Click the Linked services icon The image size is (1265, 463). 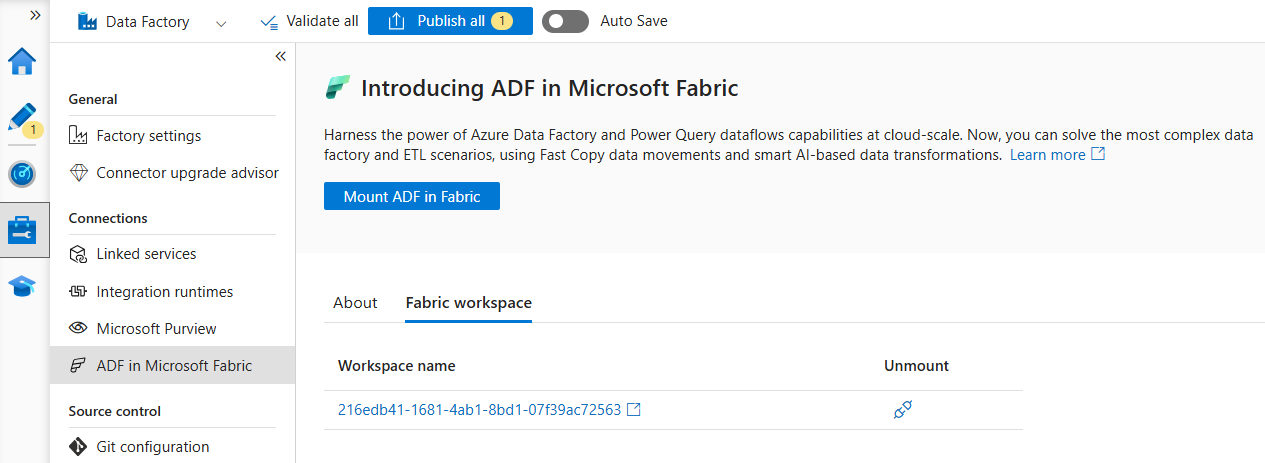pyautogui.click(x=79, y=254)
